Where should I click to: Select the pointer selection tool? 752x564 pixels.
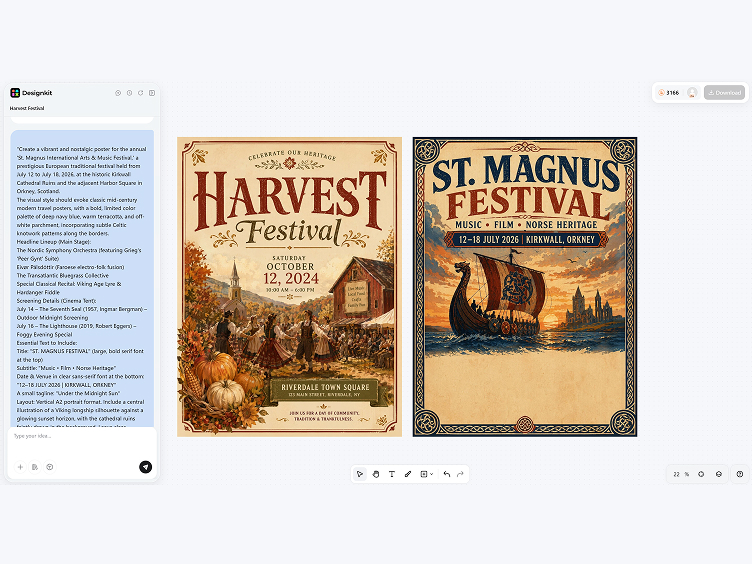tap(360, 474)
